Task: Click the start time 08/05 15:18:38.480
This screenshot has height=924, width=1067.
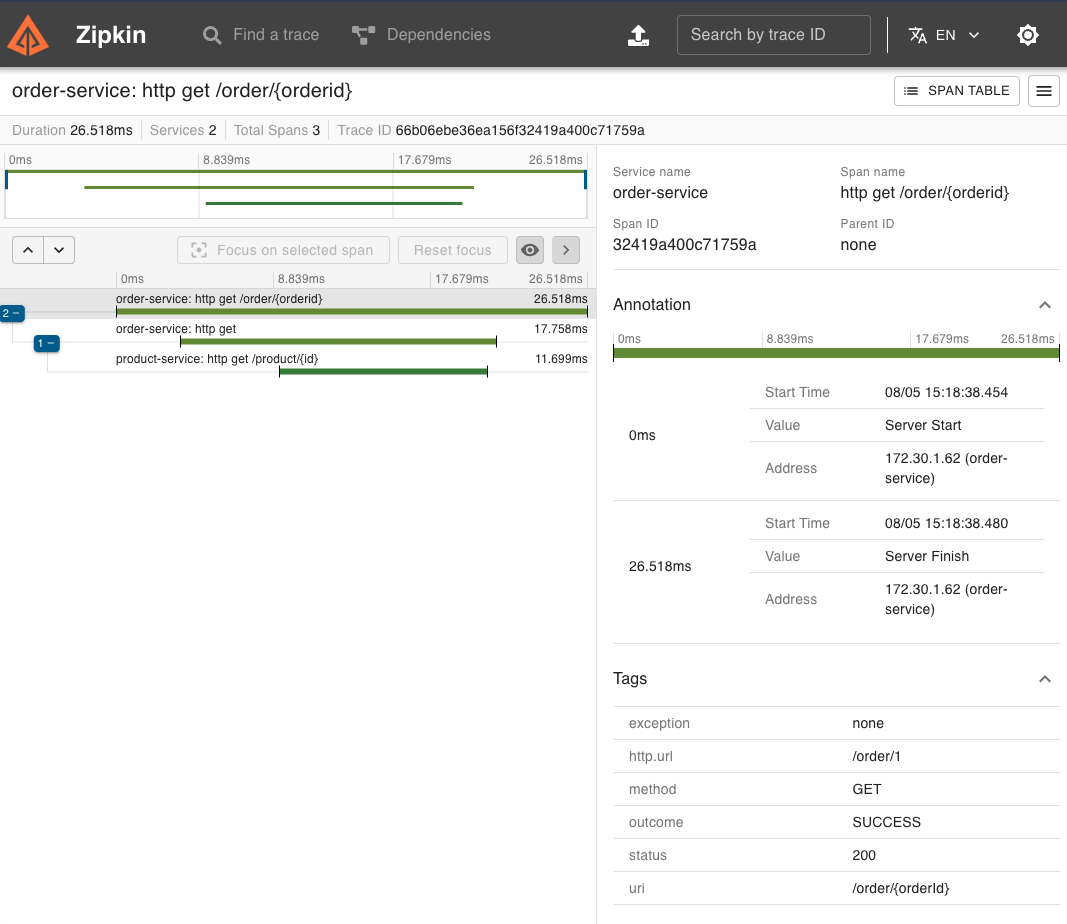Action: click(946, 523)
